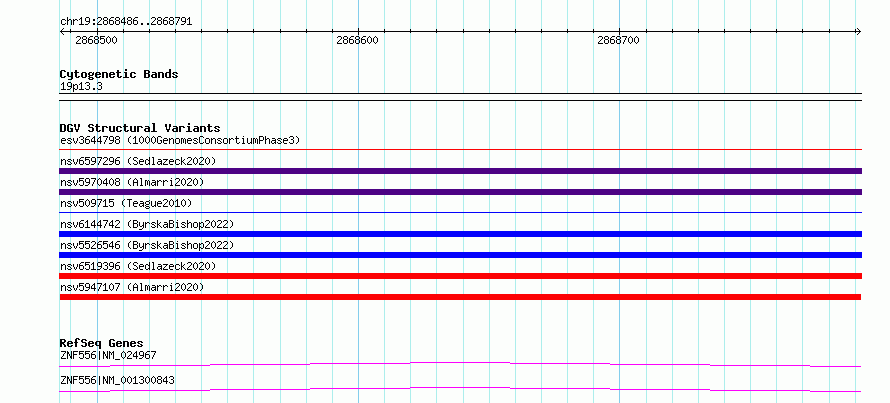The width and height of the screenshot is (890, 403).
Task: Click the nsv6597296 (Sedlazeck2020) label
Action: pos(138,161)
